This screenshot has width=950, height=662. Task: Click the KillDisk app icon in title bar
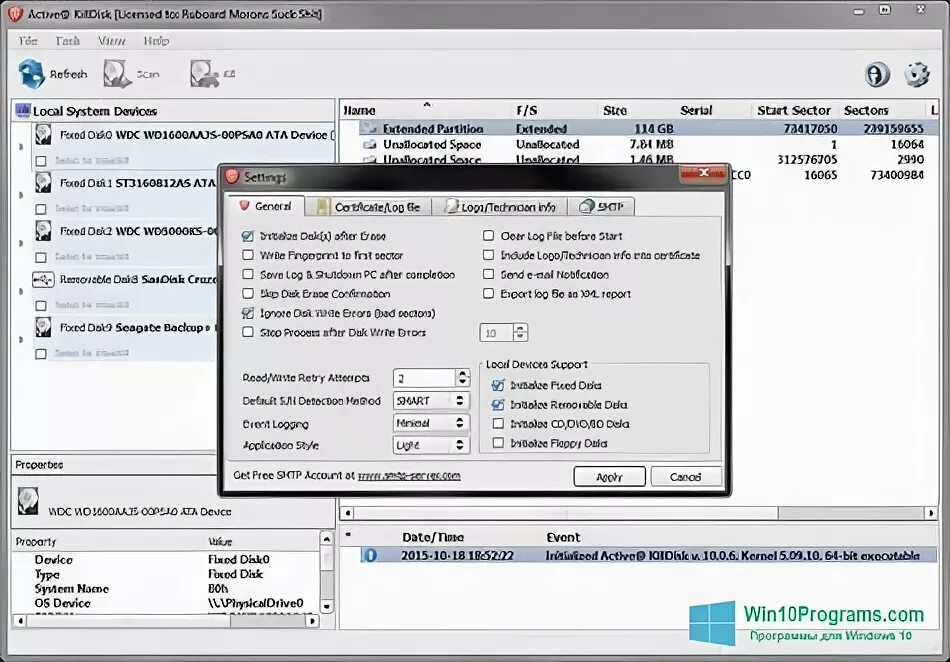[15, 13]
